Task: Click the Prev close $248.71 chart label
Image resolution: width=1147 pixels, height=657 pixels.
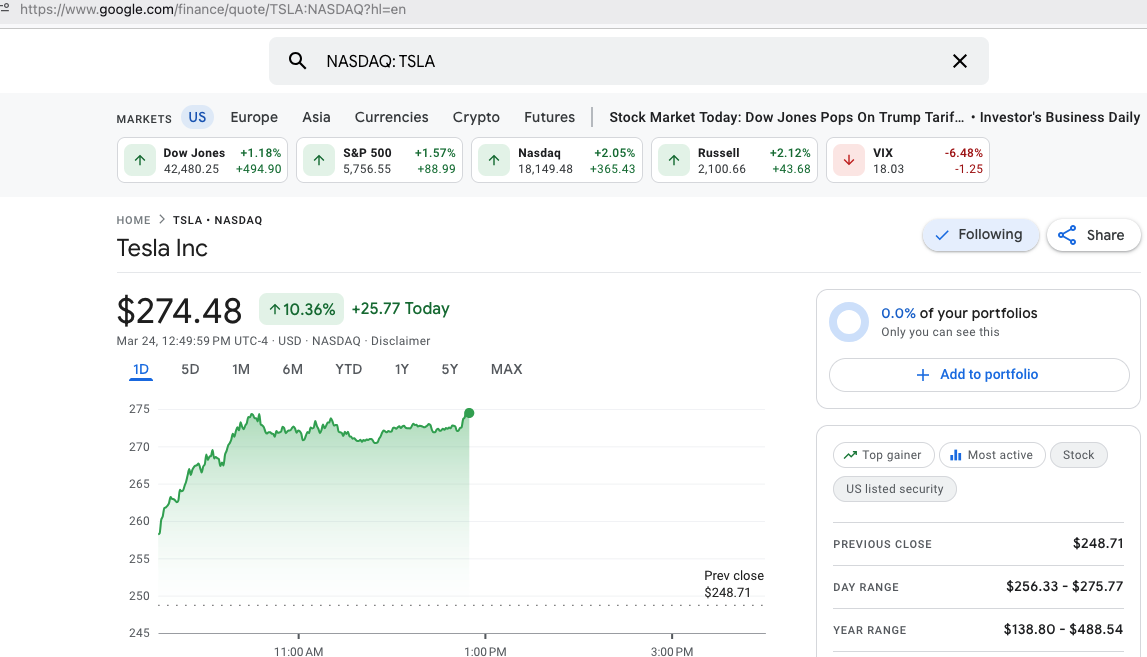Action: 734,584
